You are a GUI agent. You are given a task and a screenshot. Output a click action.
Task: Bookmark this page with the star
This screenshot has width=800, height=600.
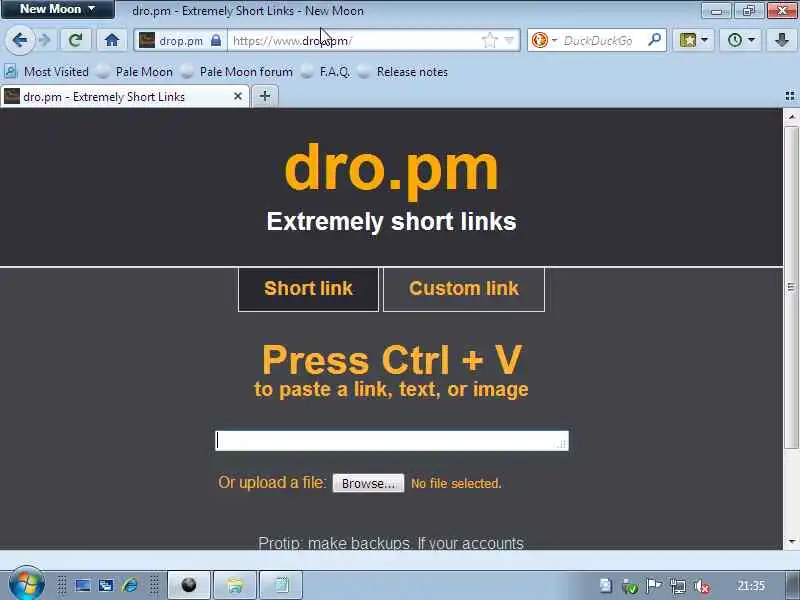click(490, 40)
